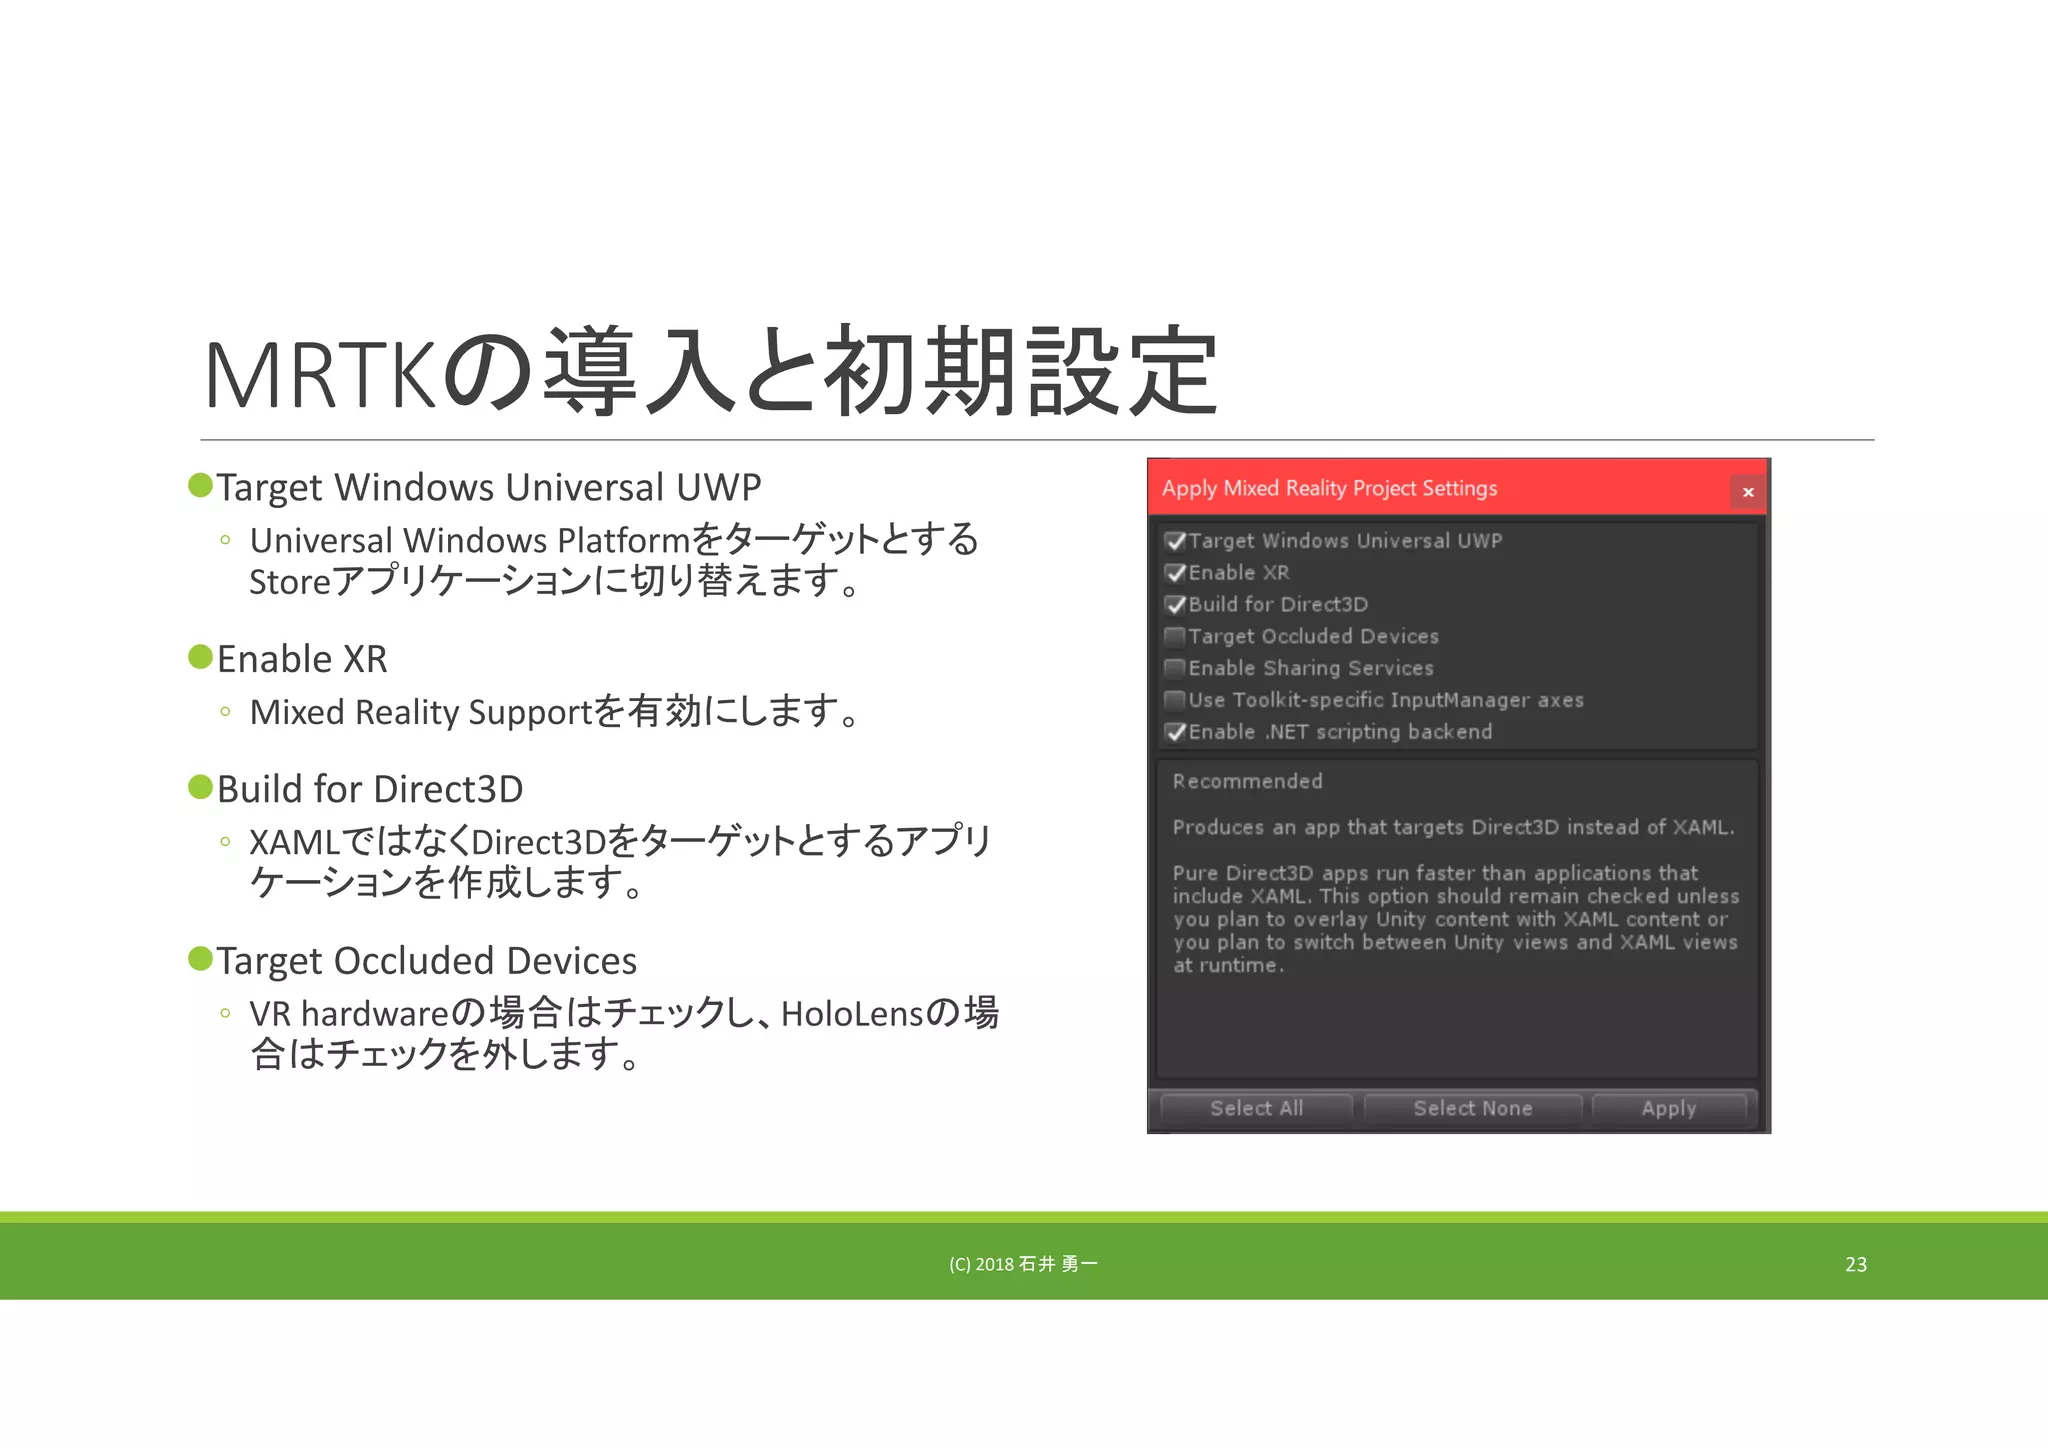Click the dialog title 'Apply Mixed Reality Project Settings'
2048x1448 pixels.
click(x=1329, y=488)
